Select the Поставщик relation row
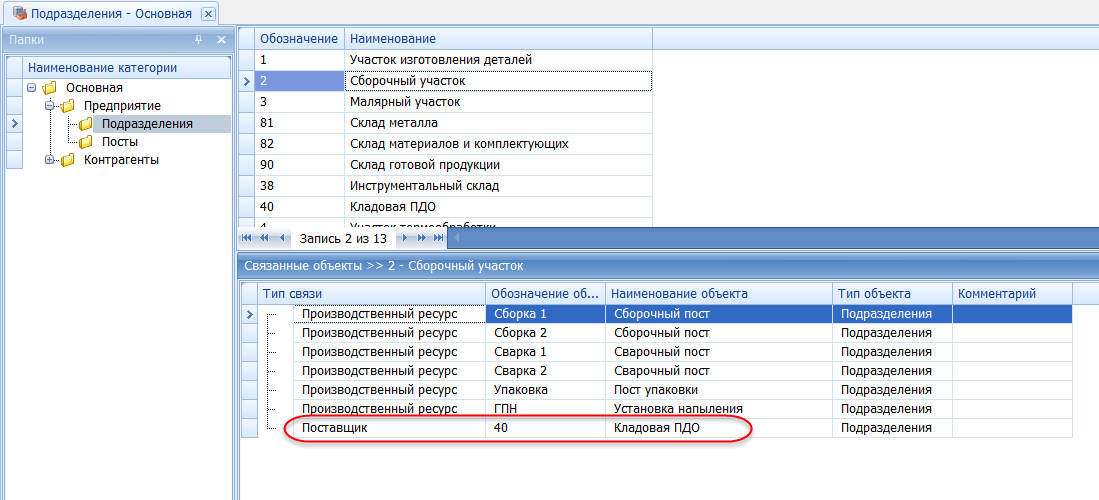This screenshot has width=1099, height=500. [x=335, y=428]
